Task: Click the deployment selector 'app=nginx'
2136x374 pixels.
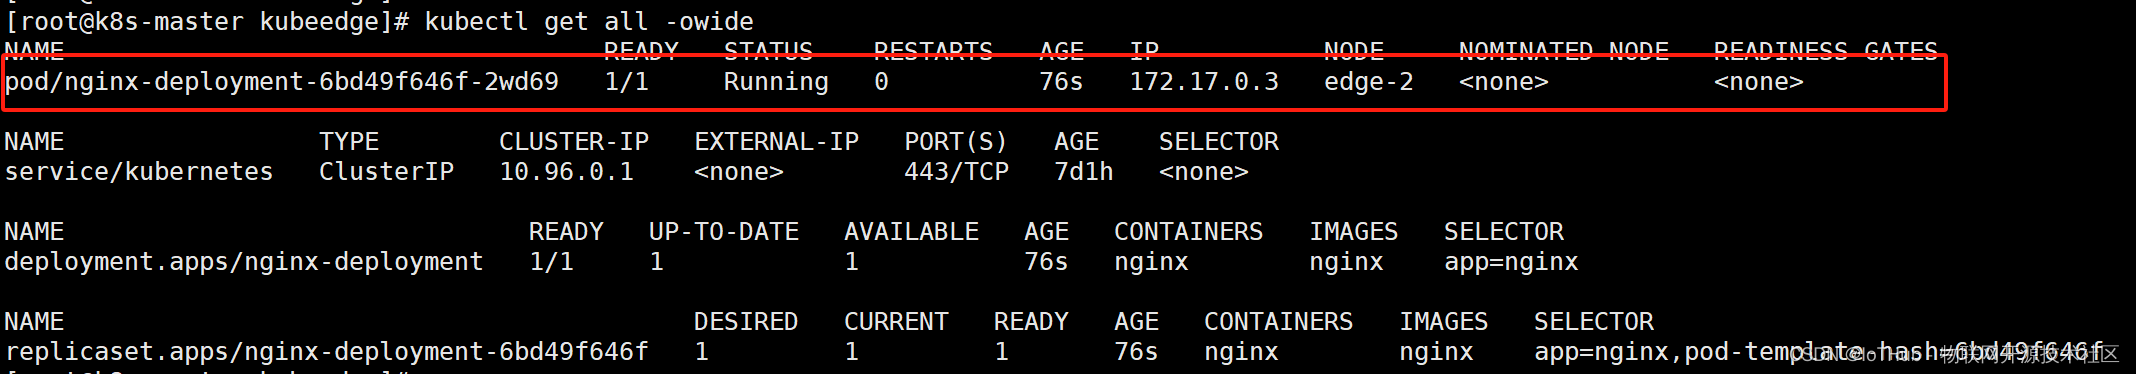Action: 1511,262
